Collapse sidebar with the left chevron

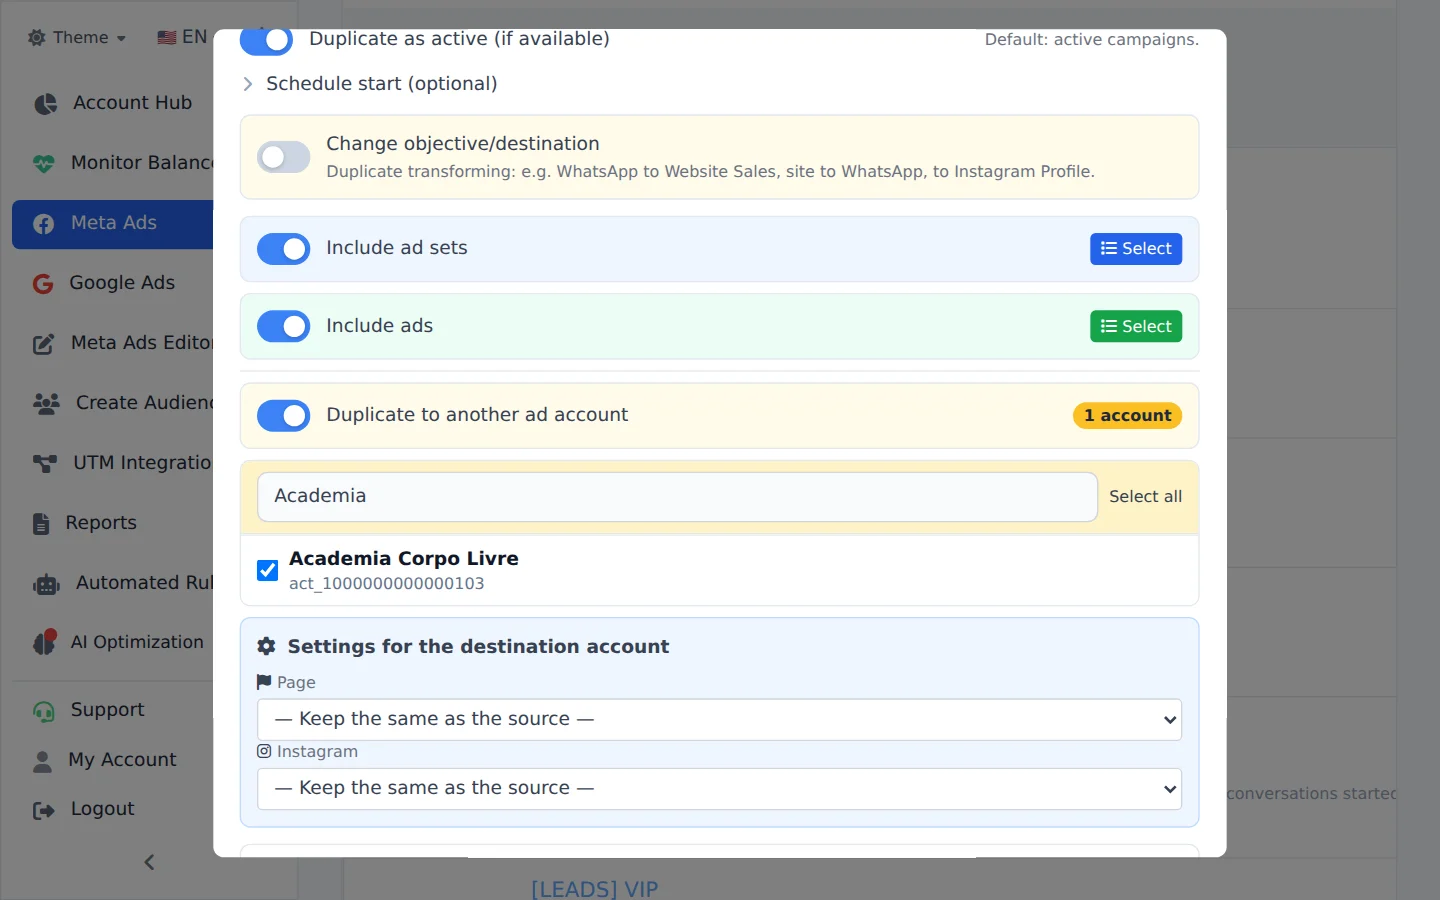[x=149, y=862]
